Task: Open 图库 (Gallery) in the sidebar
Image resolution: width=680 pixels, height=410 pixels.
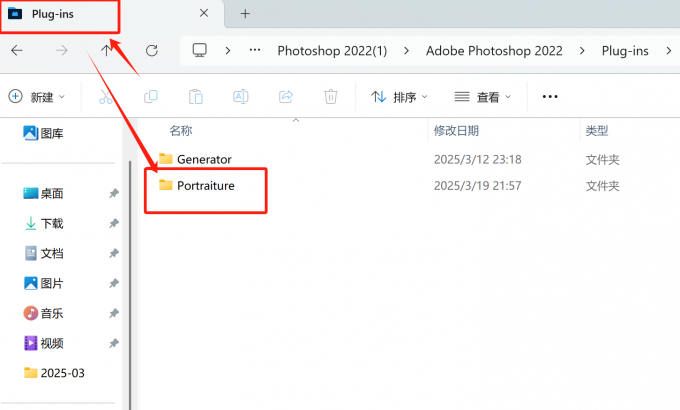Action: [x=43, y=133]
